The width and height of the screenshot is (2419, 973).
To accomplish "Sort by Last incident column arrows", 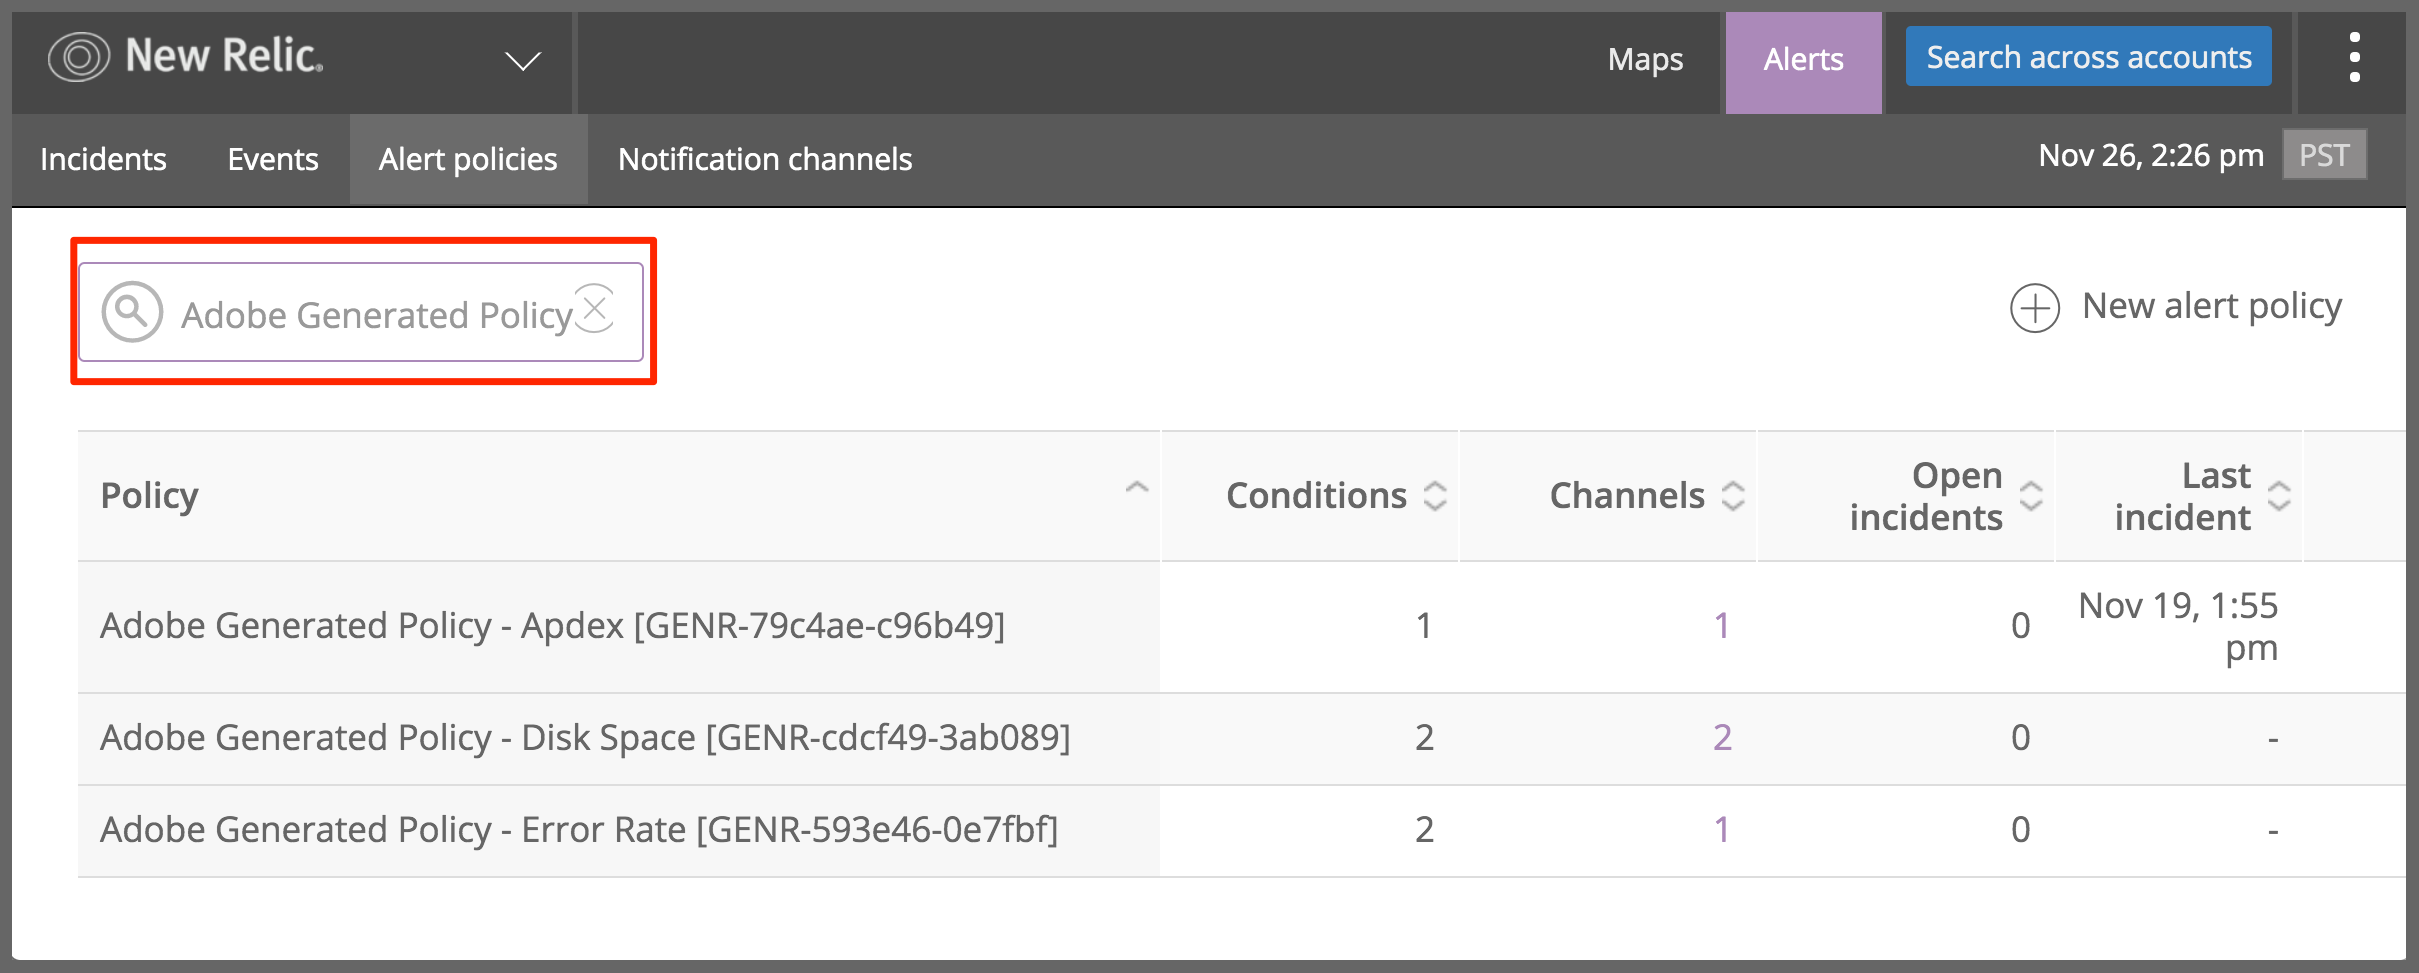I will pos(2279,495).
